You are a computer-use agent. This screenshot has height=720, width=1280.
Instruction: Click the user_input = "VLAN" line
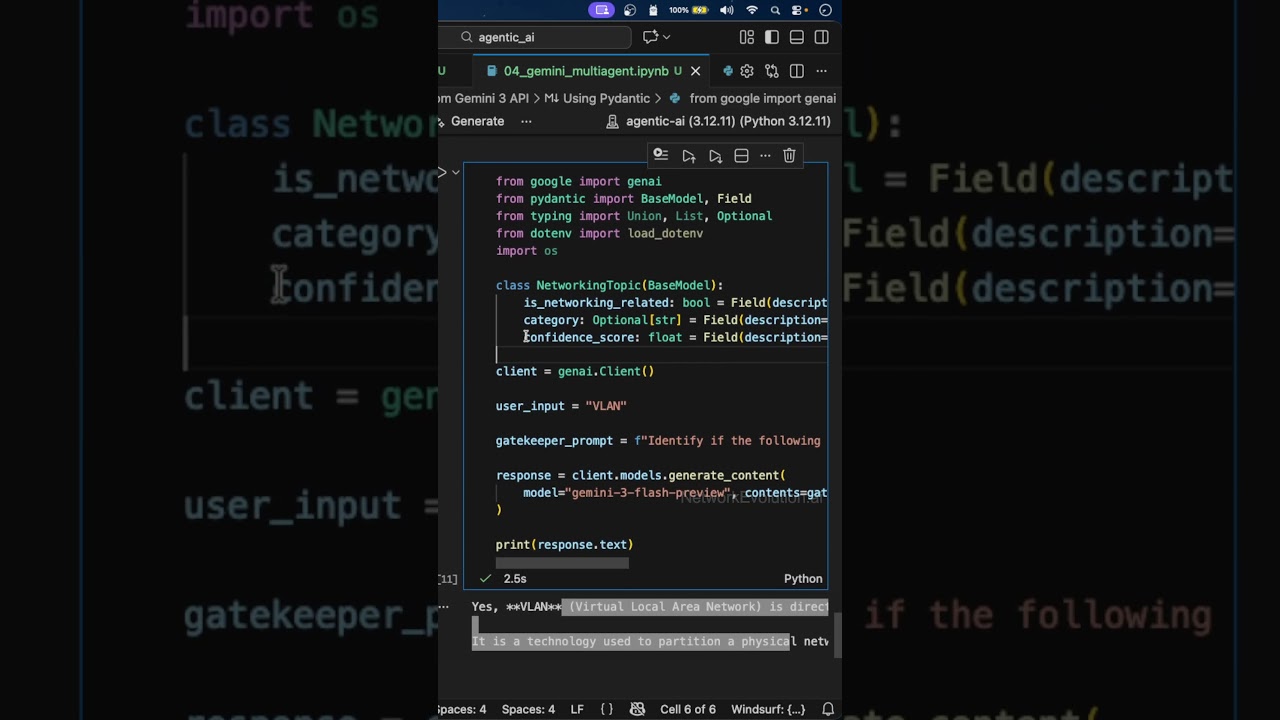coord(561,406)
